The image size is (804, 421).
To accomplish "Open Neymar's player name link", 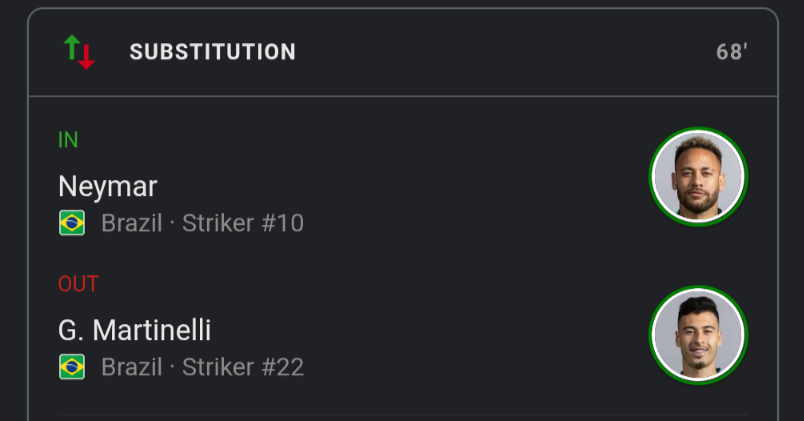I will (108, 186).
